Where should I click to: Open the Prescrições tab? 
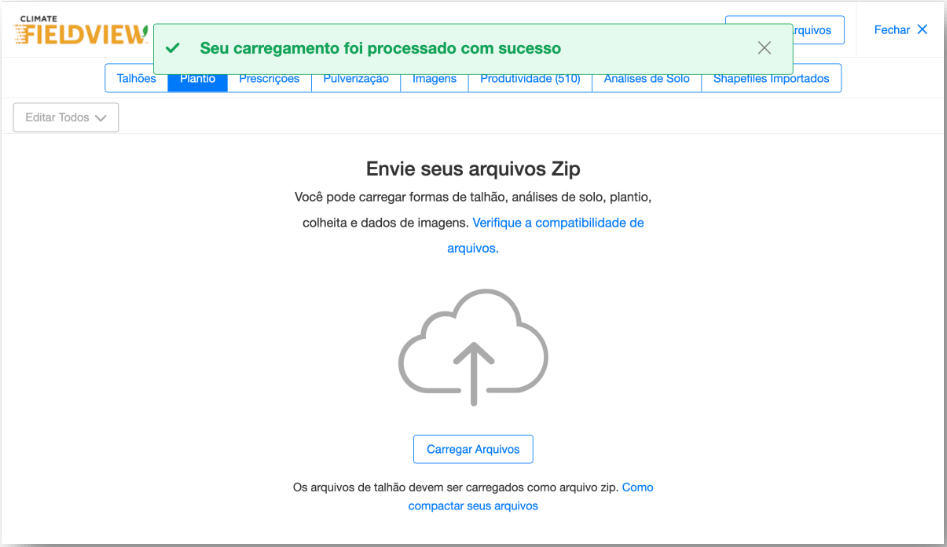click(269, 79)
